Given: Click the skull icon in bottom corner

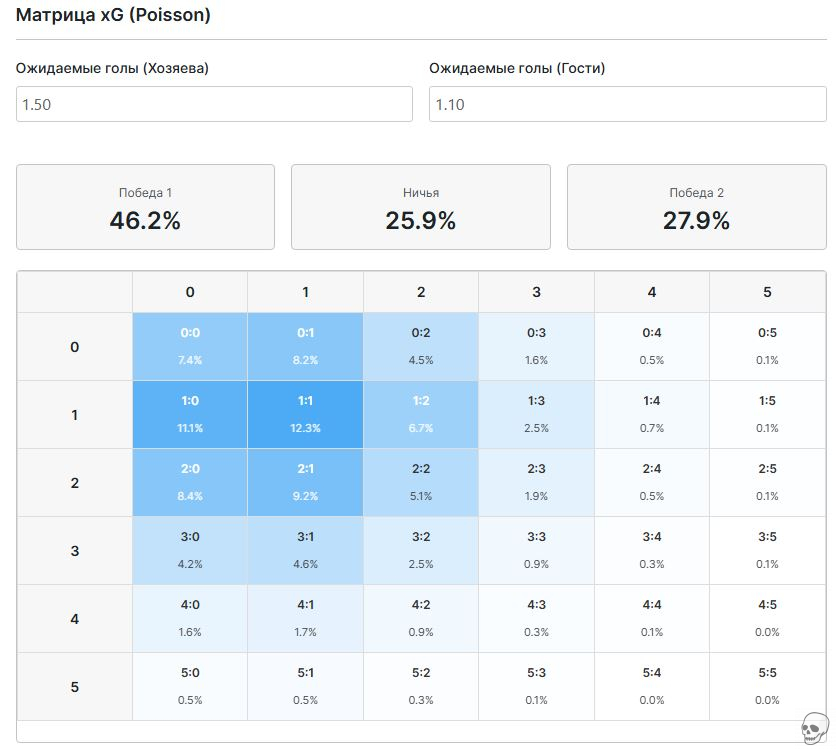Looking at the screenshot, I should pyautogui.click(x=816, y=728).
